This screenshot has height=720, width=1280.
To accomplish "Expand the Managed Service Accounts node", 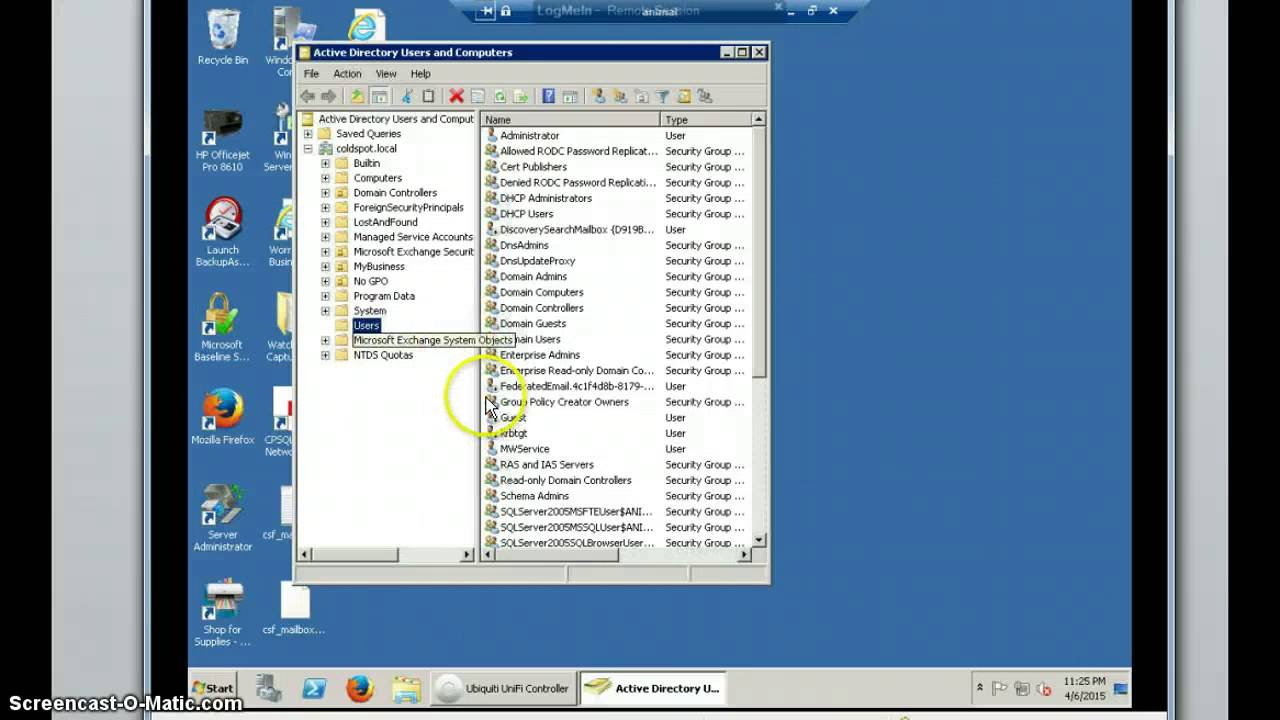I will click(x=325, y=237).
